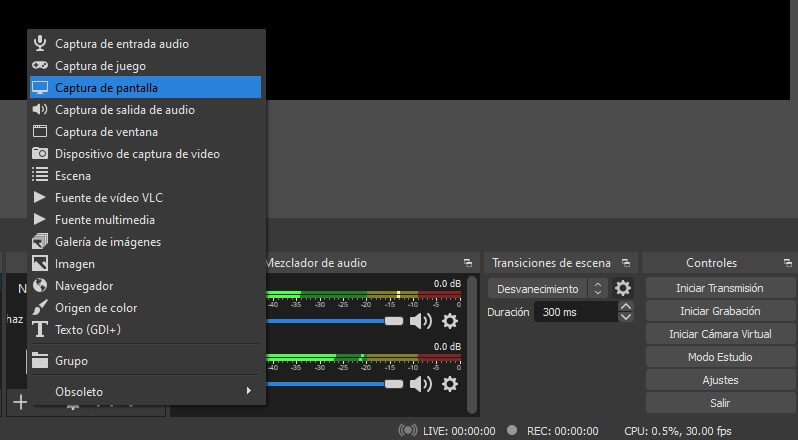Enable Modo Estudio

[x=720, y=357]
